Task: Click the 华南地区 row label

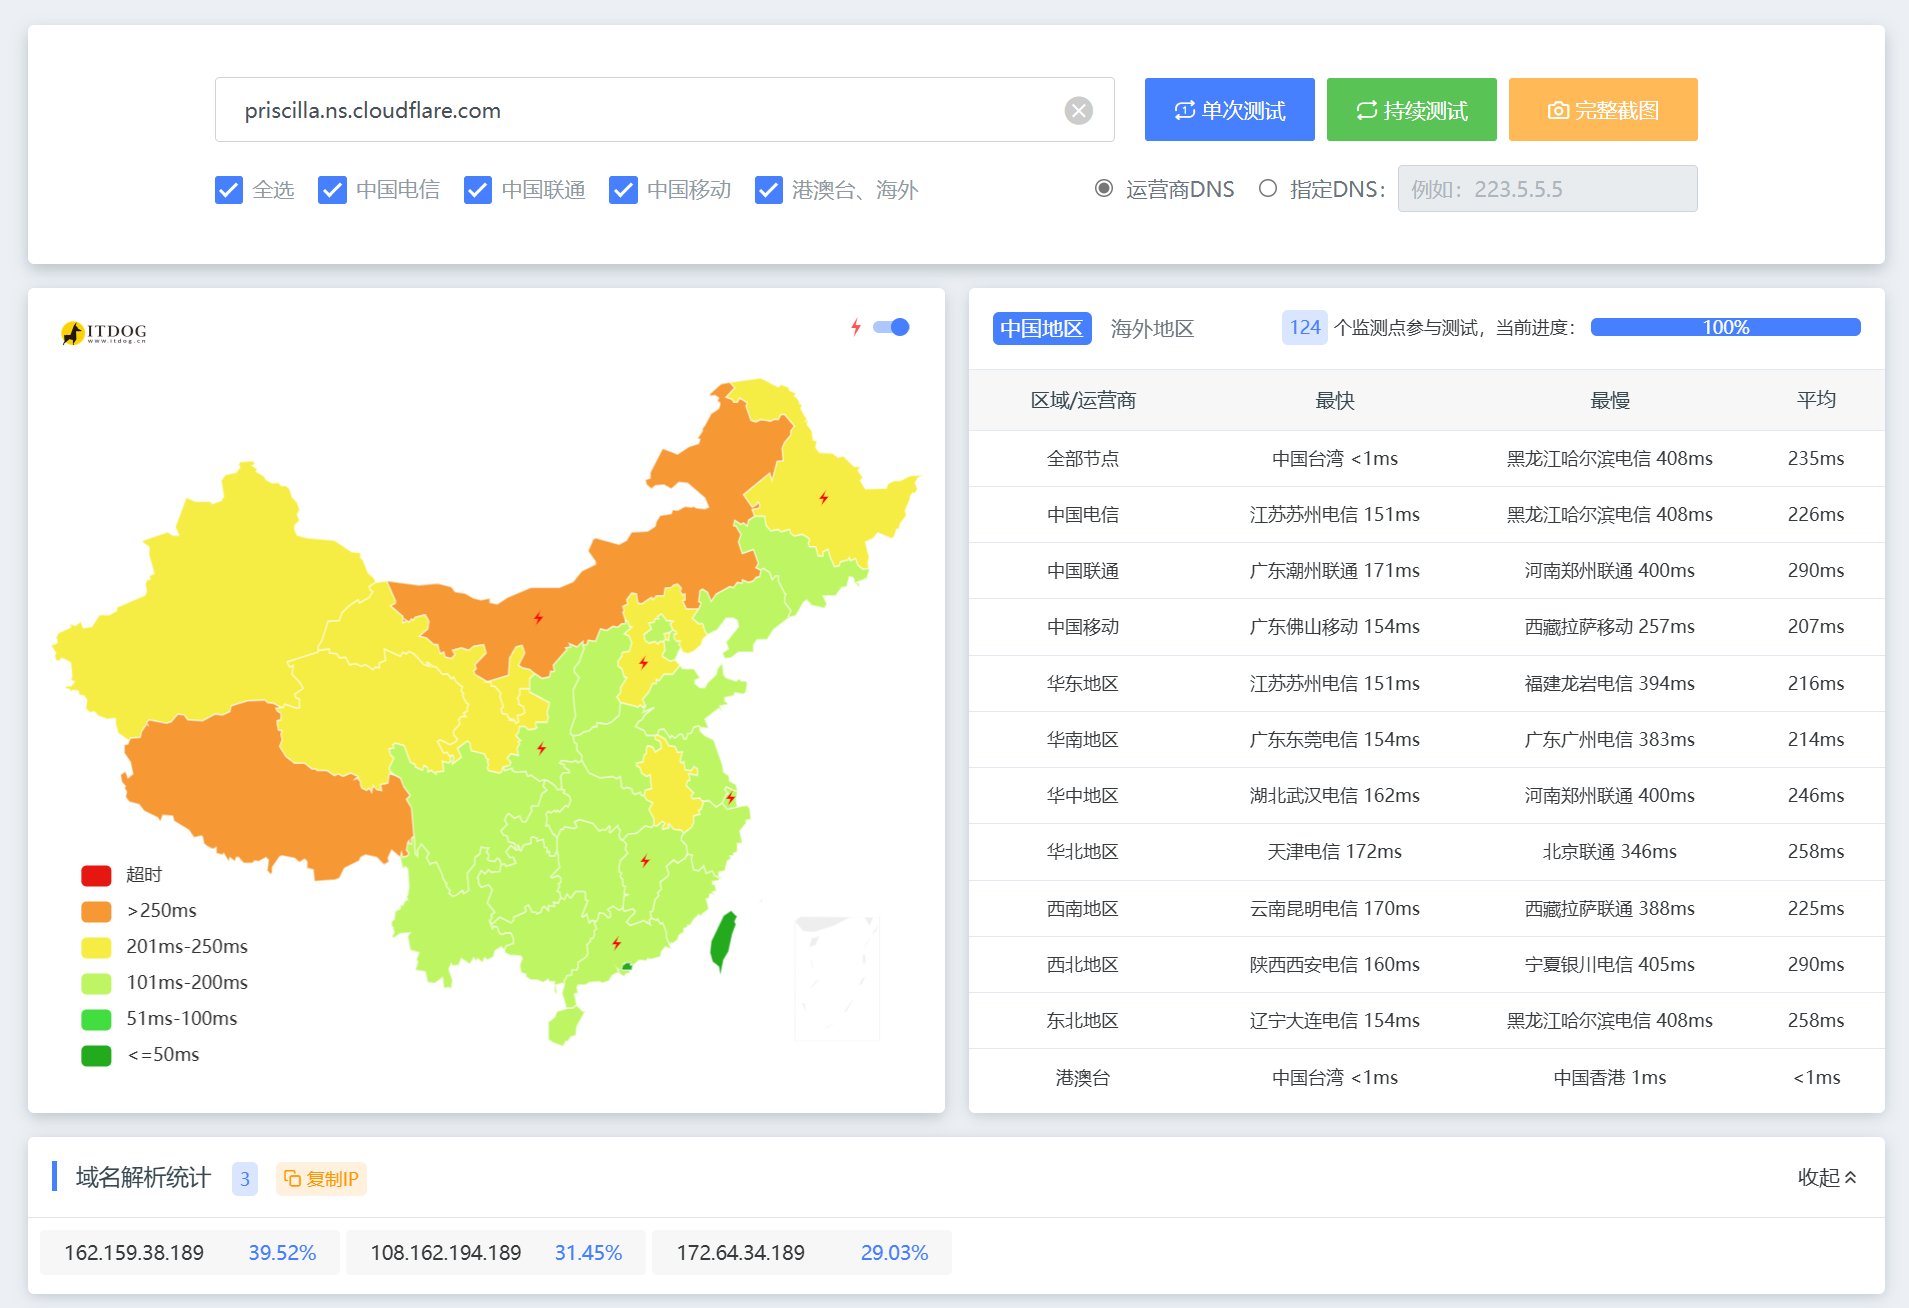Action: point(1083,740)
